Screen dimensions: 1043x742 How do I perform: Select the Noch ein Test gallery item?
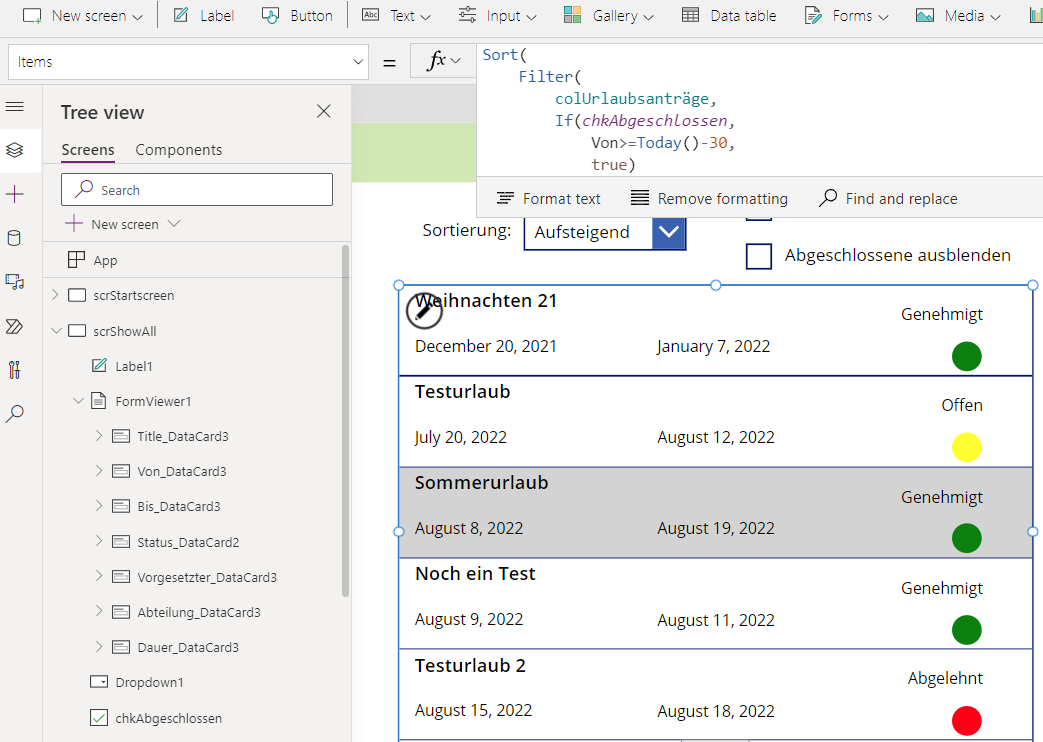716,604
